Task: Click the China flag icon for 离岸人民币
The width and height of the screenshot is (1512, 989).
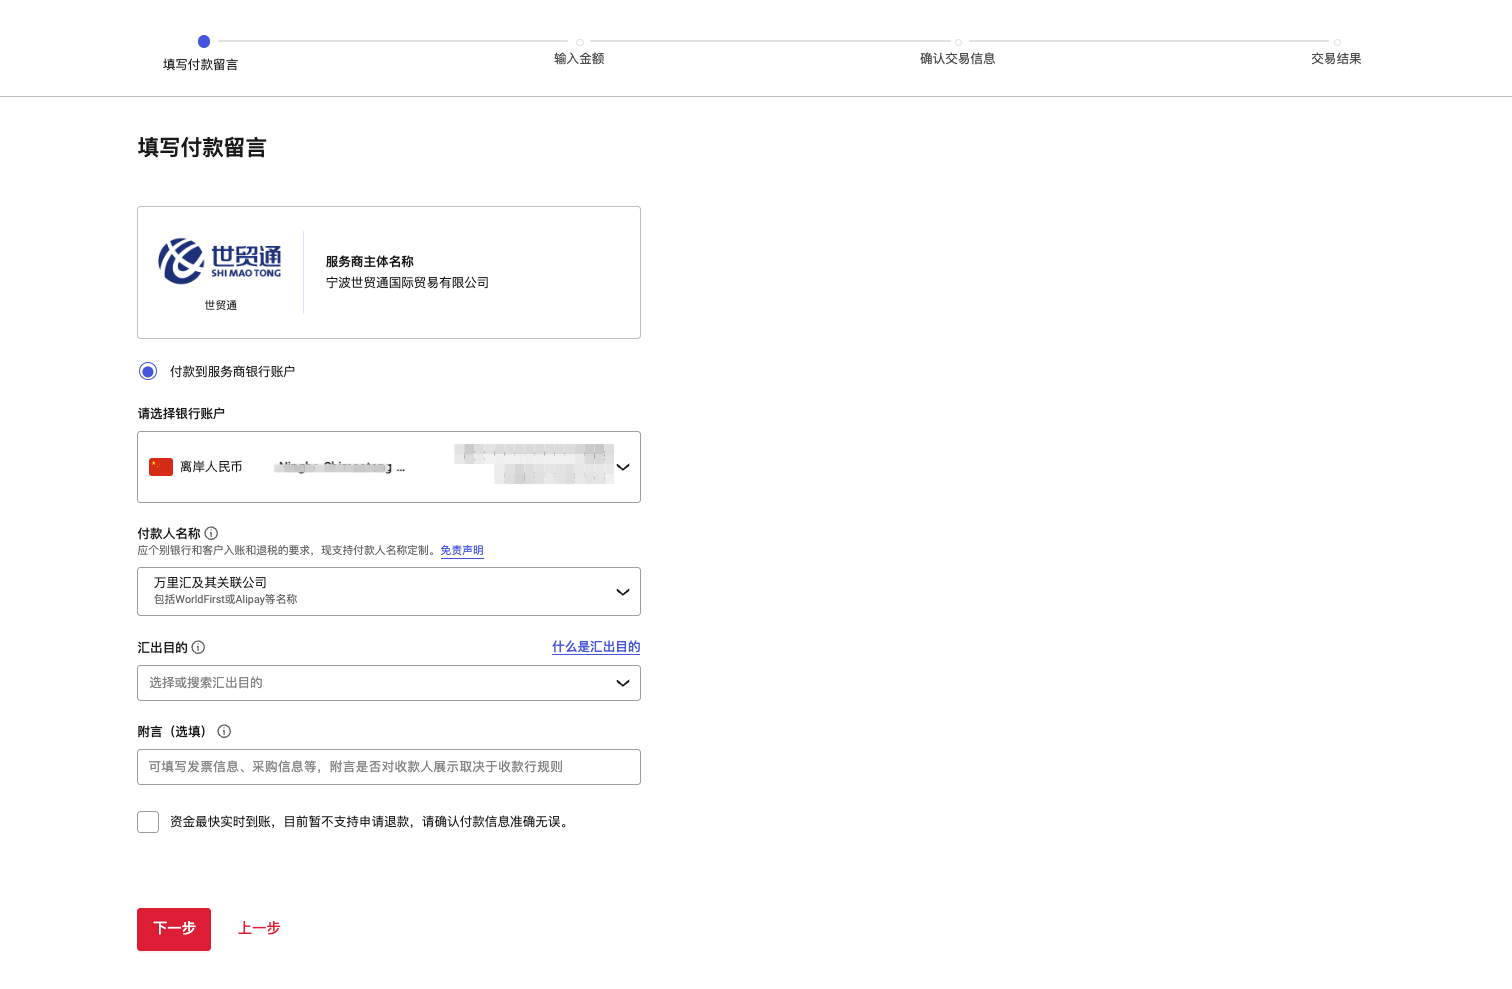Action: tap(161, 467)
